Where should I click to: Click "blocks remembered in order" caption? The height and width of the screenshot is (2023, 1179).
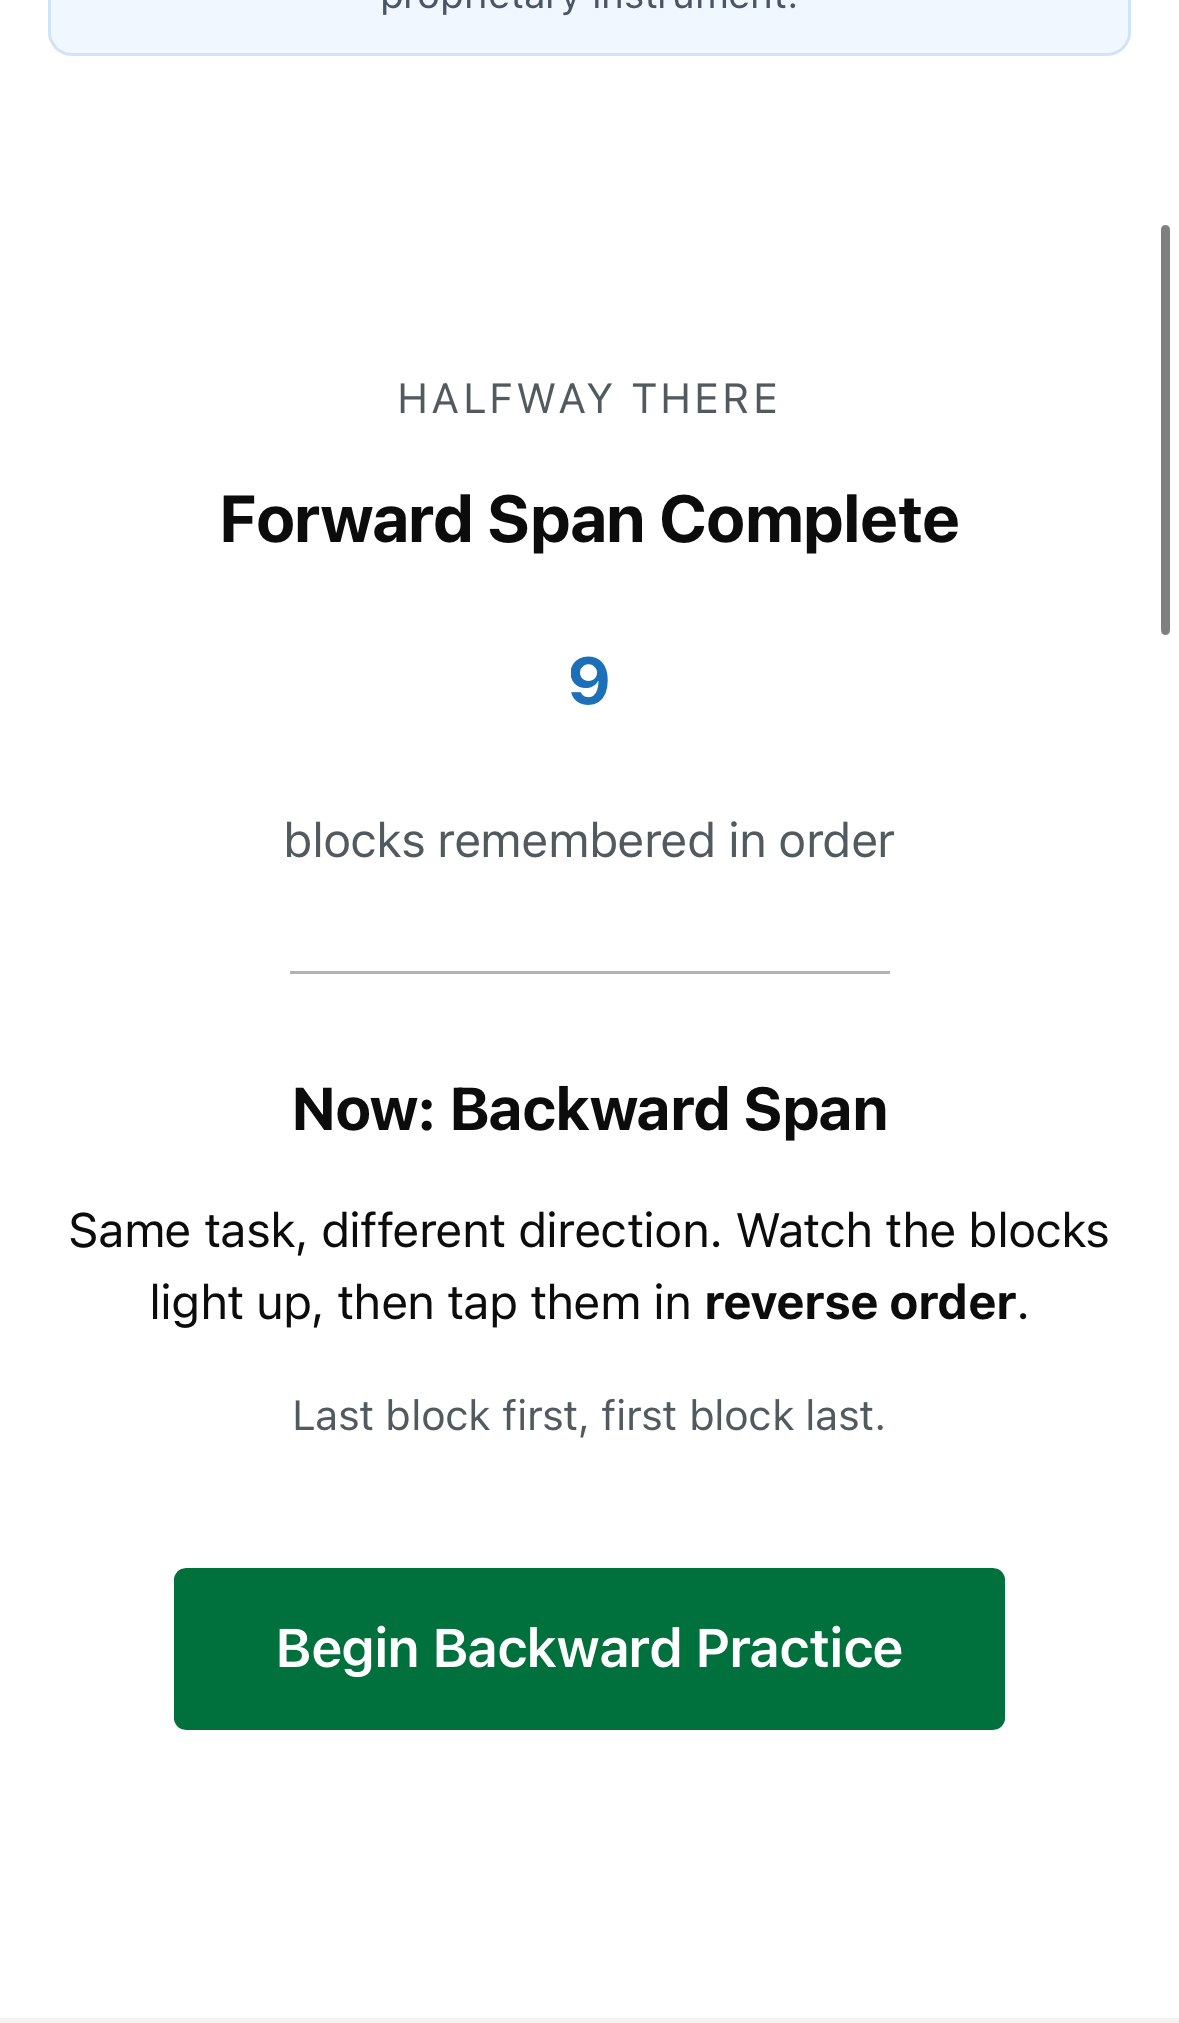pyautogui.click(x=589, y=841)
